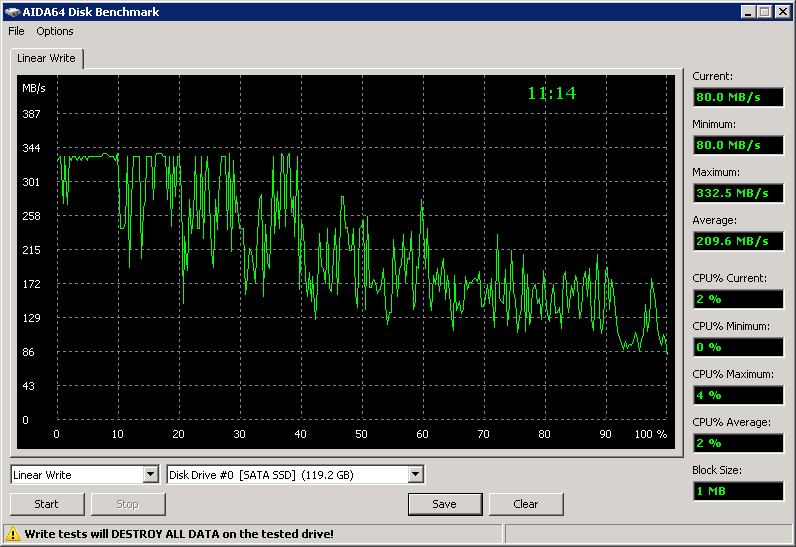Expand the Disk Drive #0 selection dropdown
The image size is (796, 547).
click(416, 475)
